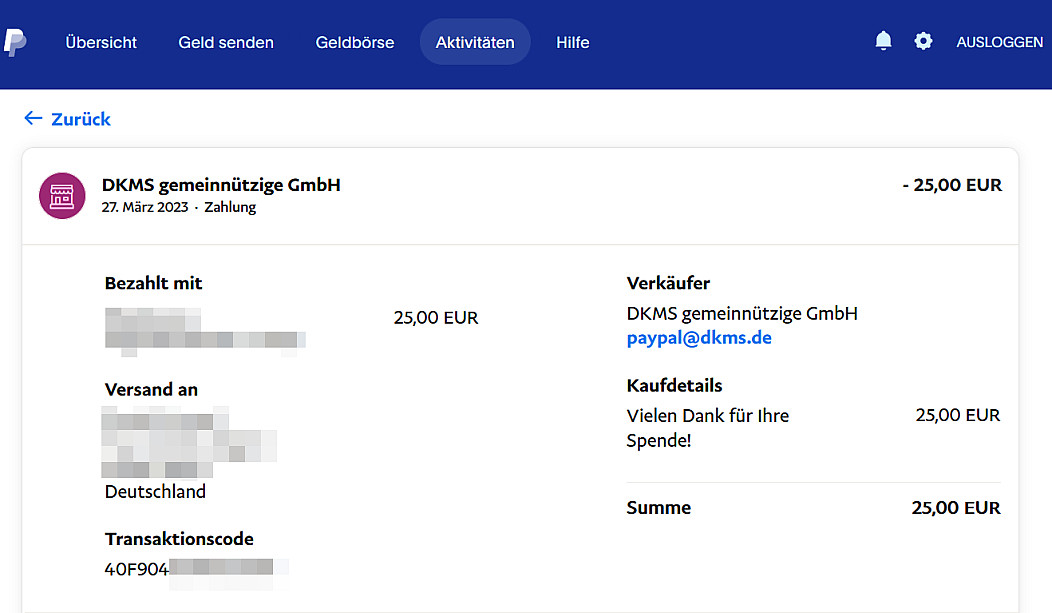Click the DKMS gemeinnützige GmbH transaction title

[221, 185]
